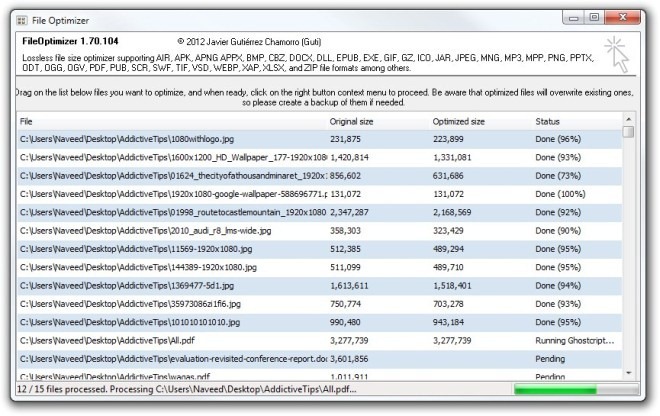Click original size value 231,875

[345, 139]
